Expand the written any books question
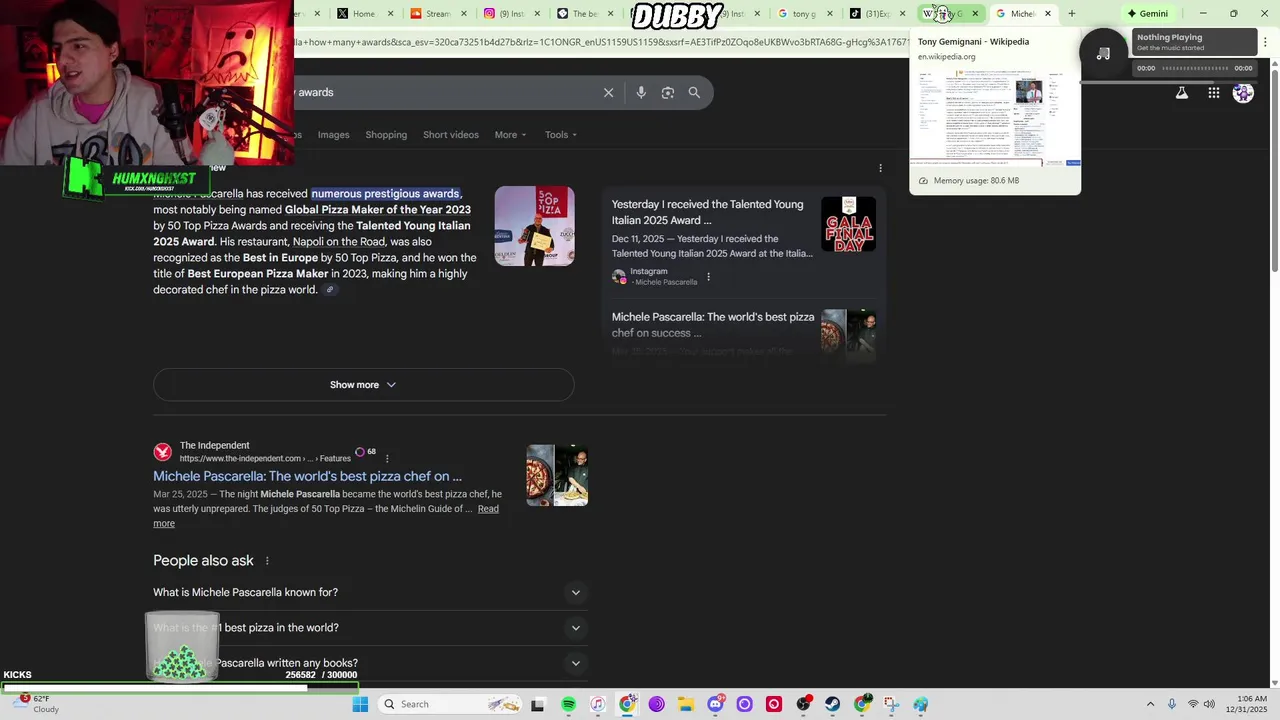This screenshot has width=1280, height=720. pyautogui.click(x=370, y=663)
